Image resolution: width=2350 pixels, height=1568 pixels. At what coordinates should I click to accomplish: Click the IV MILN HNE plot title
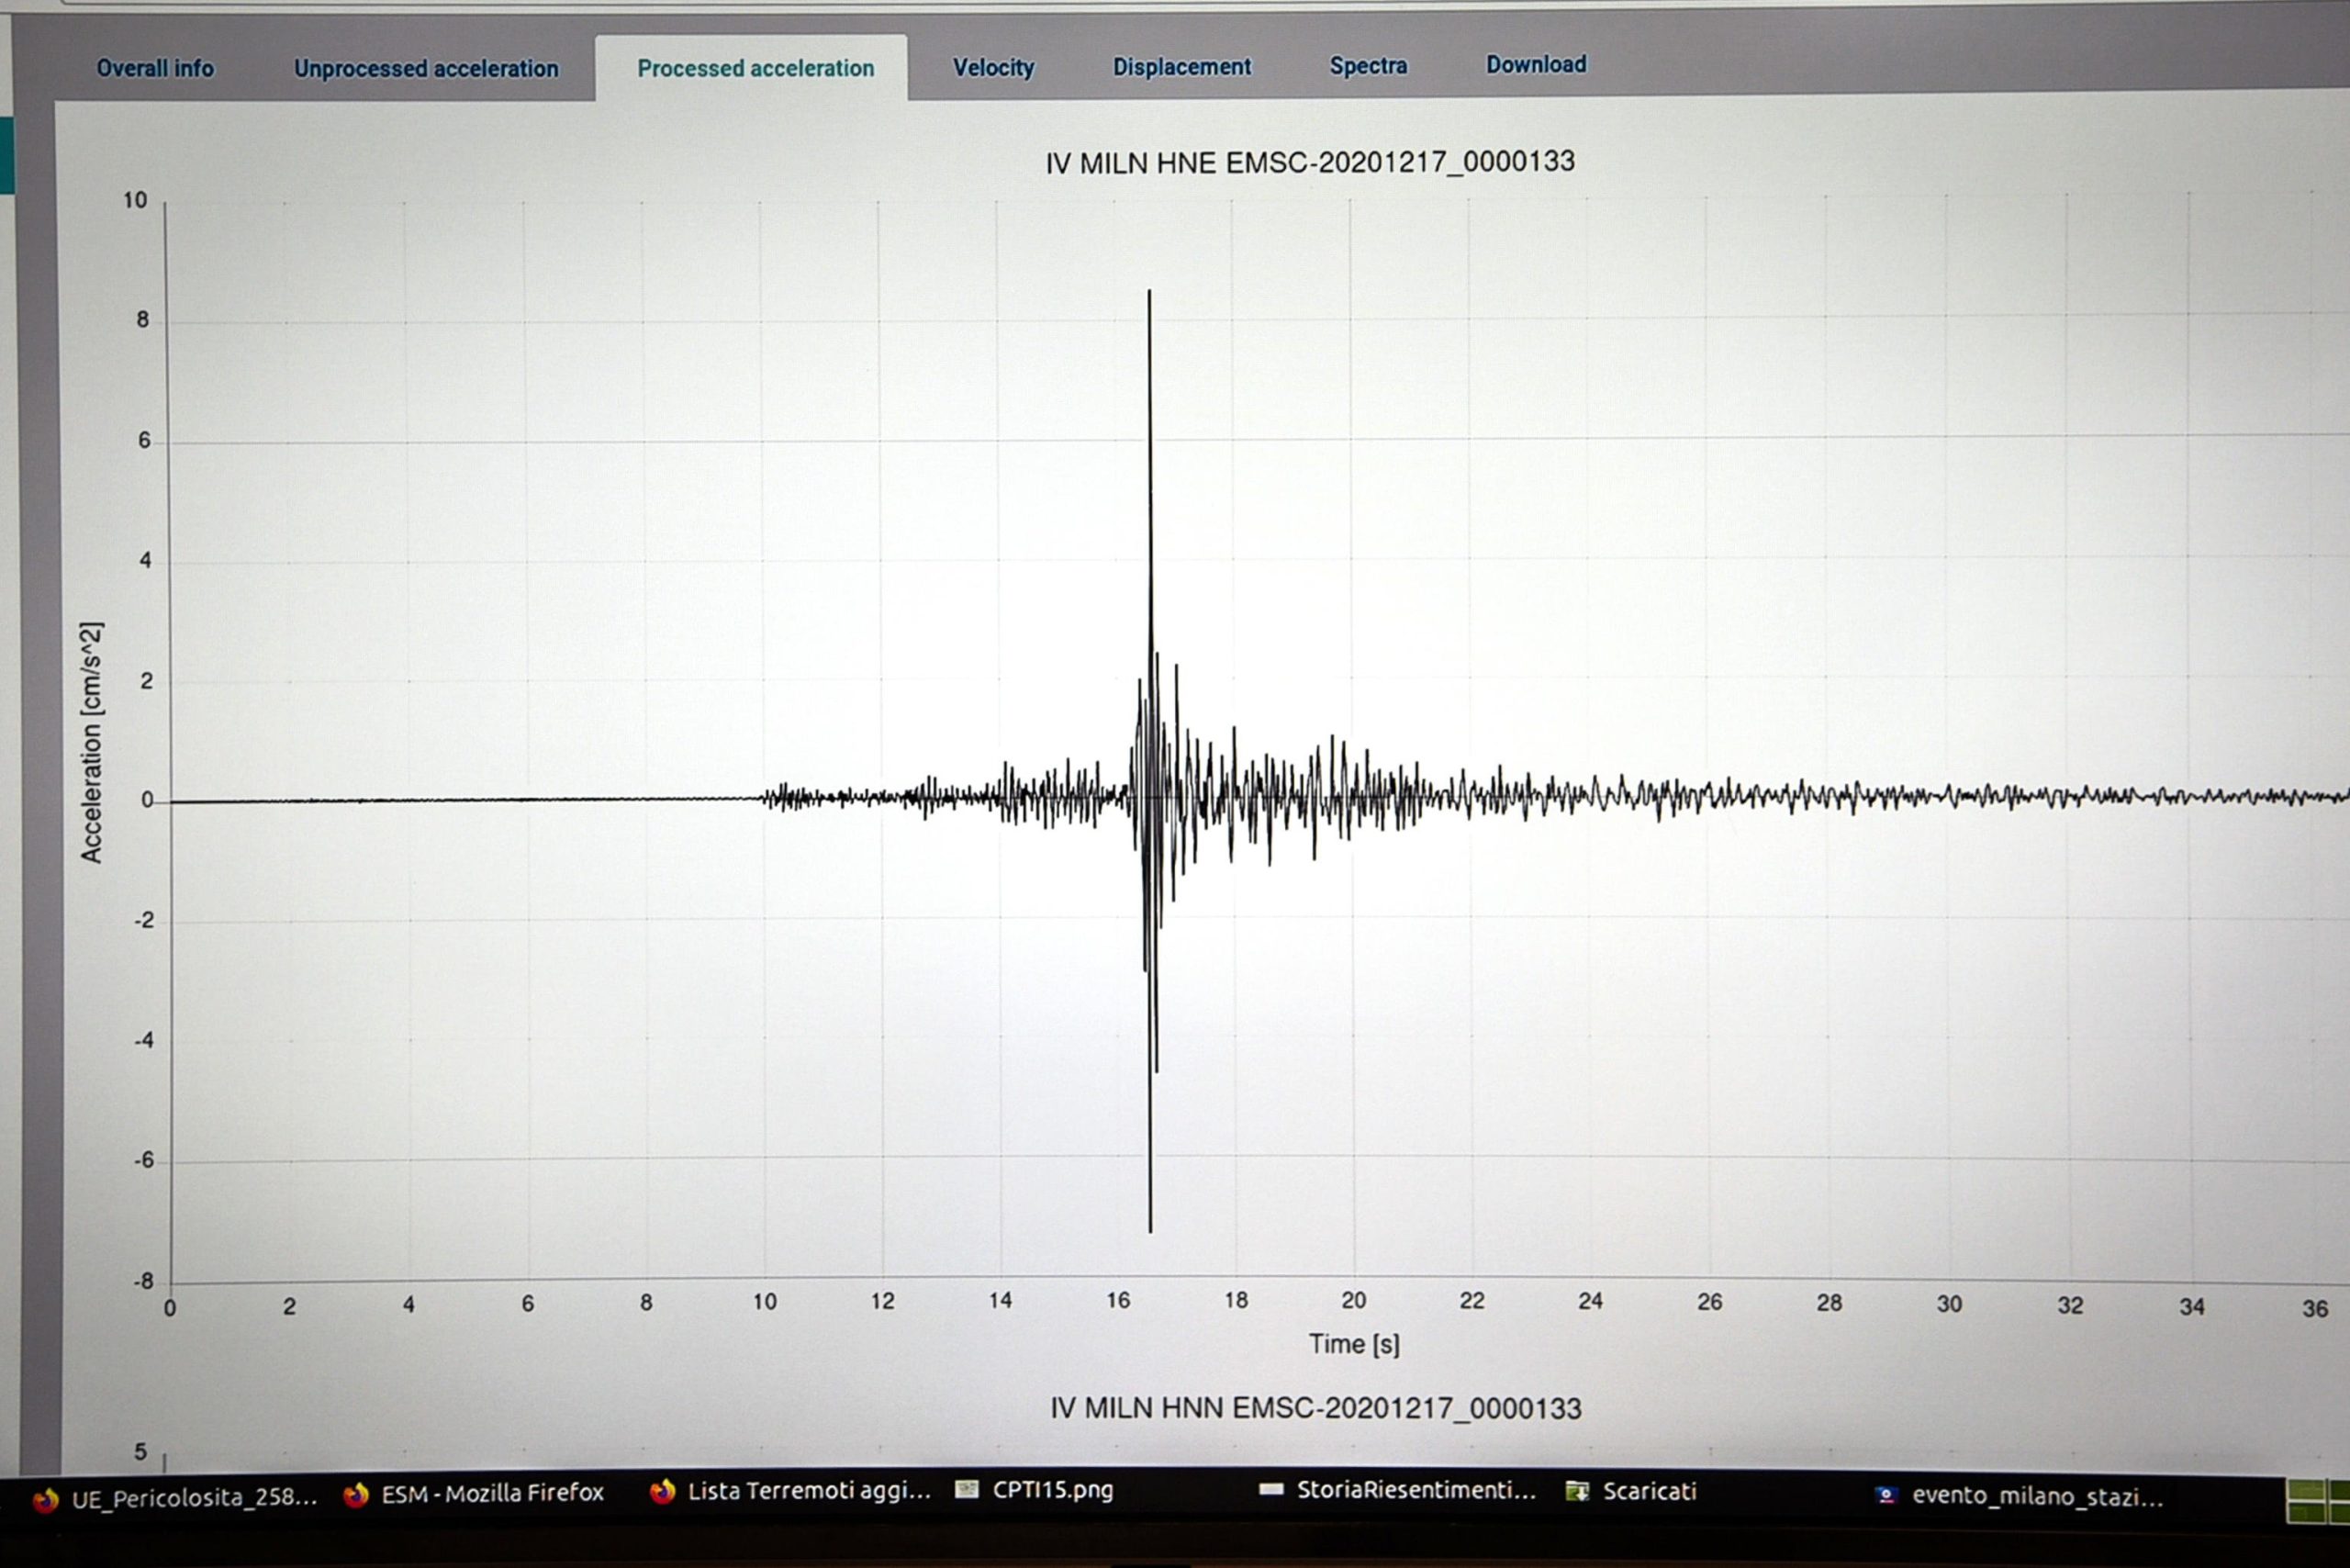coord(1310,160)
